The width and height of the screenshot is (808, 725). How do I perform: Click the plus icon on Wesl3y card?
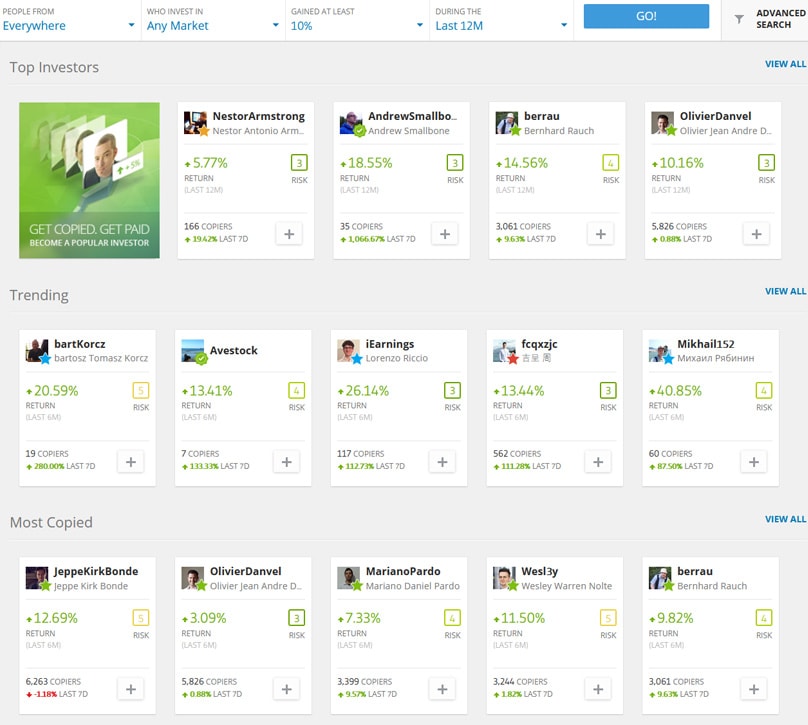(x=598, y=689)
